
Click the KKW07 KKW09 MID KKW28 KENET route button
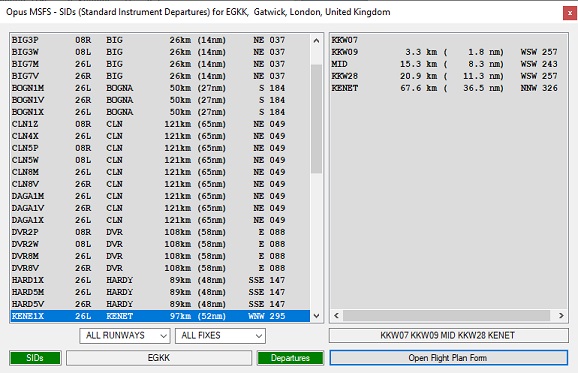pos(449,335)
